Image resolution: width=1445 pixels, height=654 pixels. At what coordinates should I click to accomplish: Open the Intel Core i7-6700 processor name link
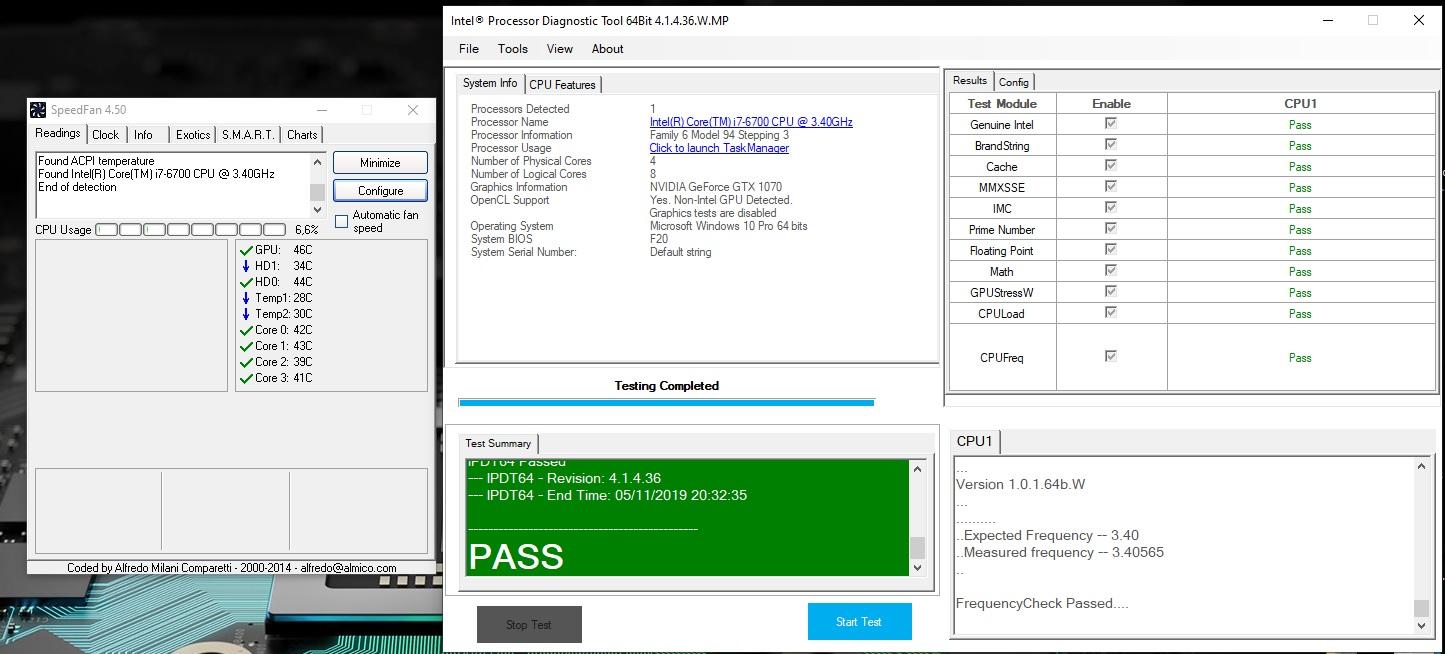point(751,122)
